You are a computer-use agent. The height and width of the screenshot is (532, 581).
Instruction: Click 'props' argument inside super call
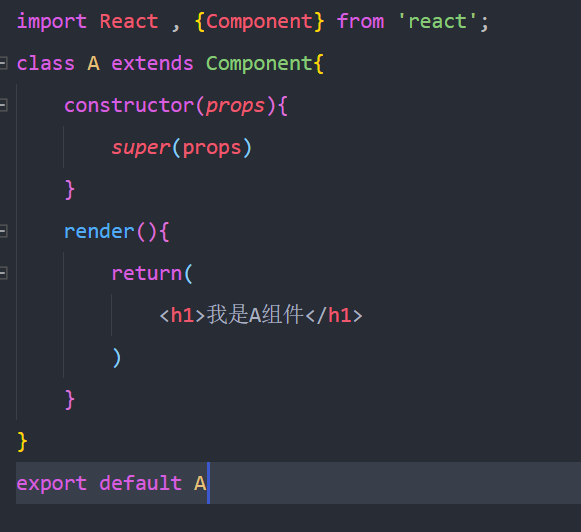click(x=212, y=148)
